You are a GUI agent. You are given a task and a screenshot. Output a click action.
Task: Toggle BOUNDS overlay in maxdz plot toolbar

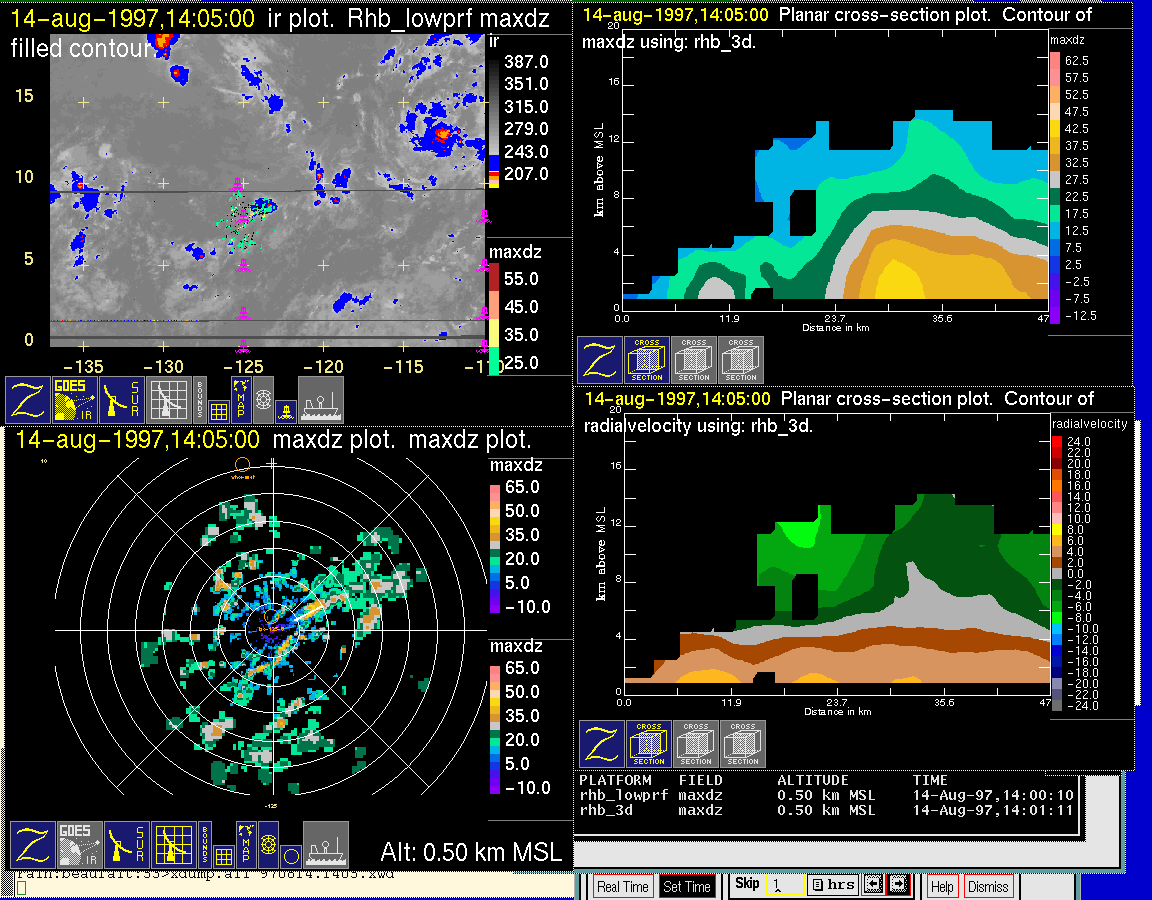coord(204,845)
